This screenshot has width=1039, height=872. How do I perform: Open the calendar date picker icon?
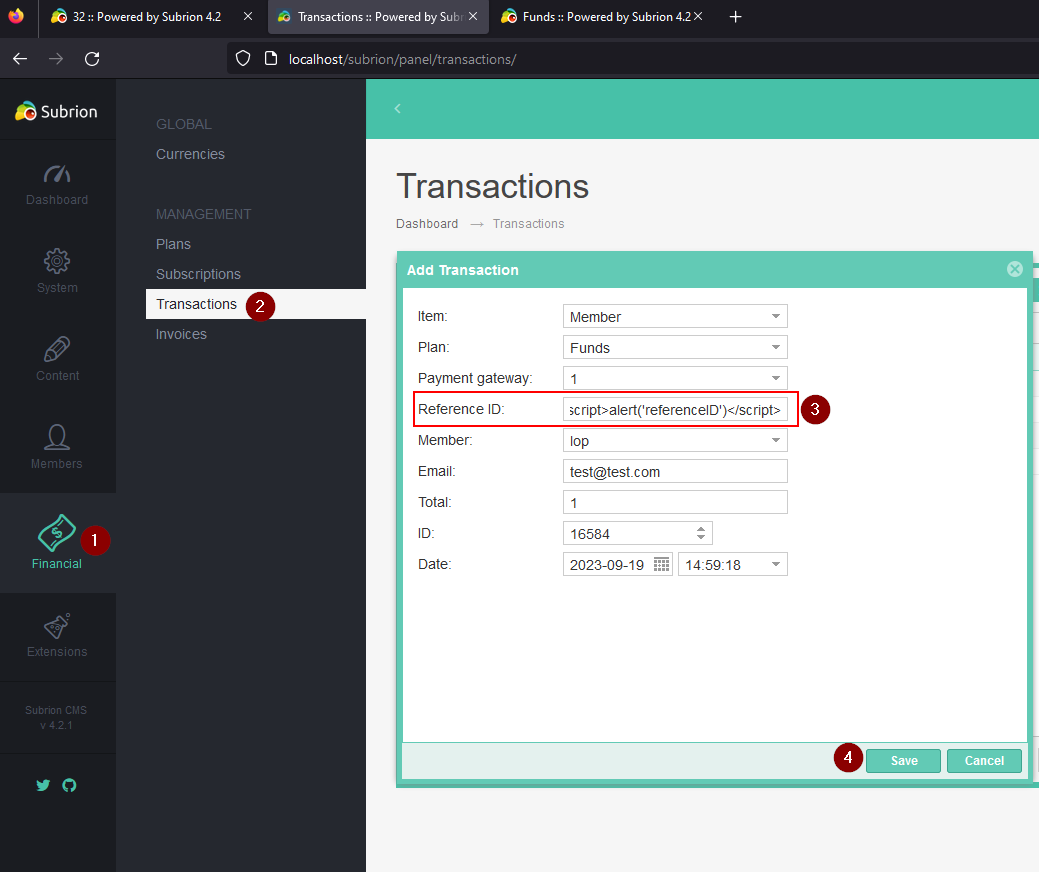662,564
